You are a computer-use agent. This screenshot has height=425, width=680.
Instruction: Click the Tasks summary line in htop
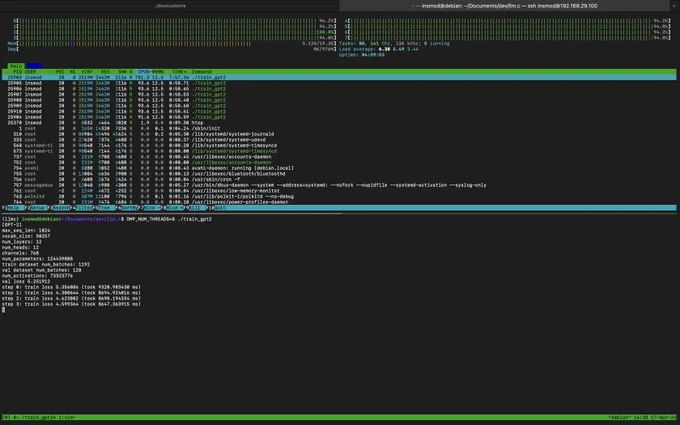(x=394, y=43)
